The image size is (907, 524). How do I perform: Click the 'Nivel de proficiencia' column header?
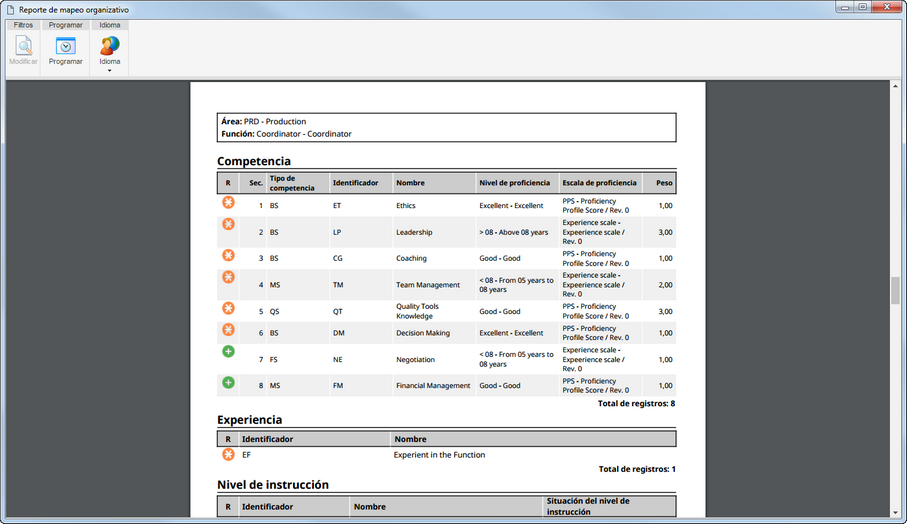pyautogui.click(x=514, y=183)
